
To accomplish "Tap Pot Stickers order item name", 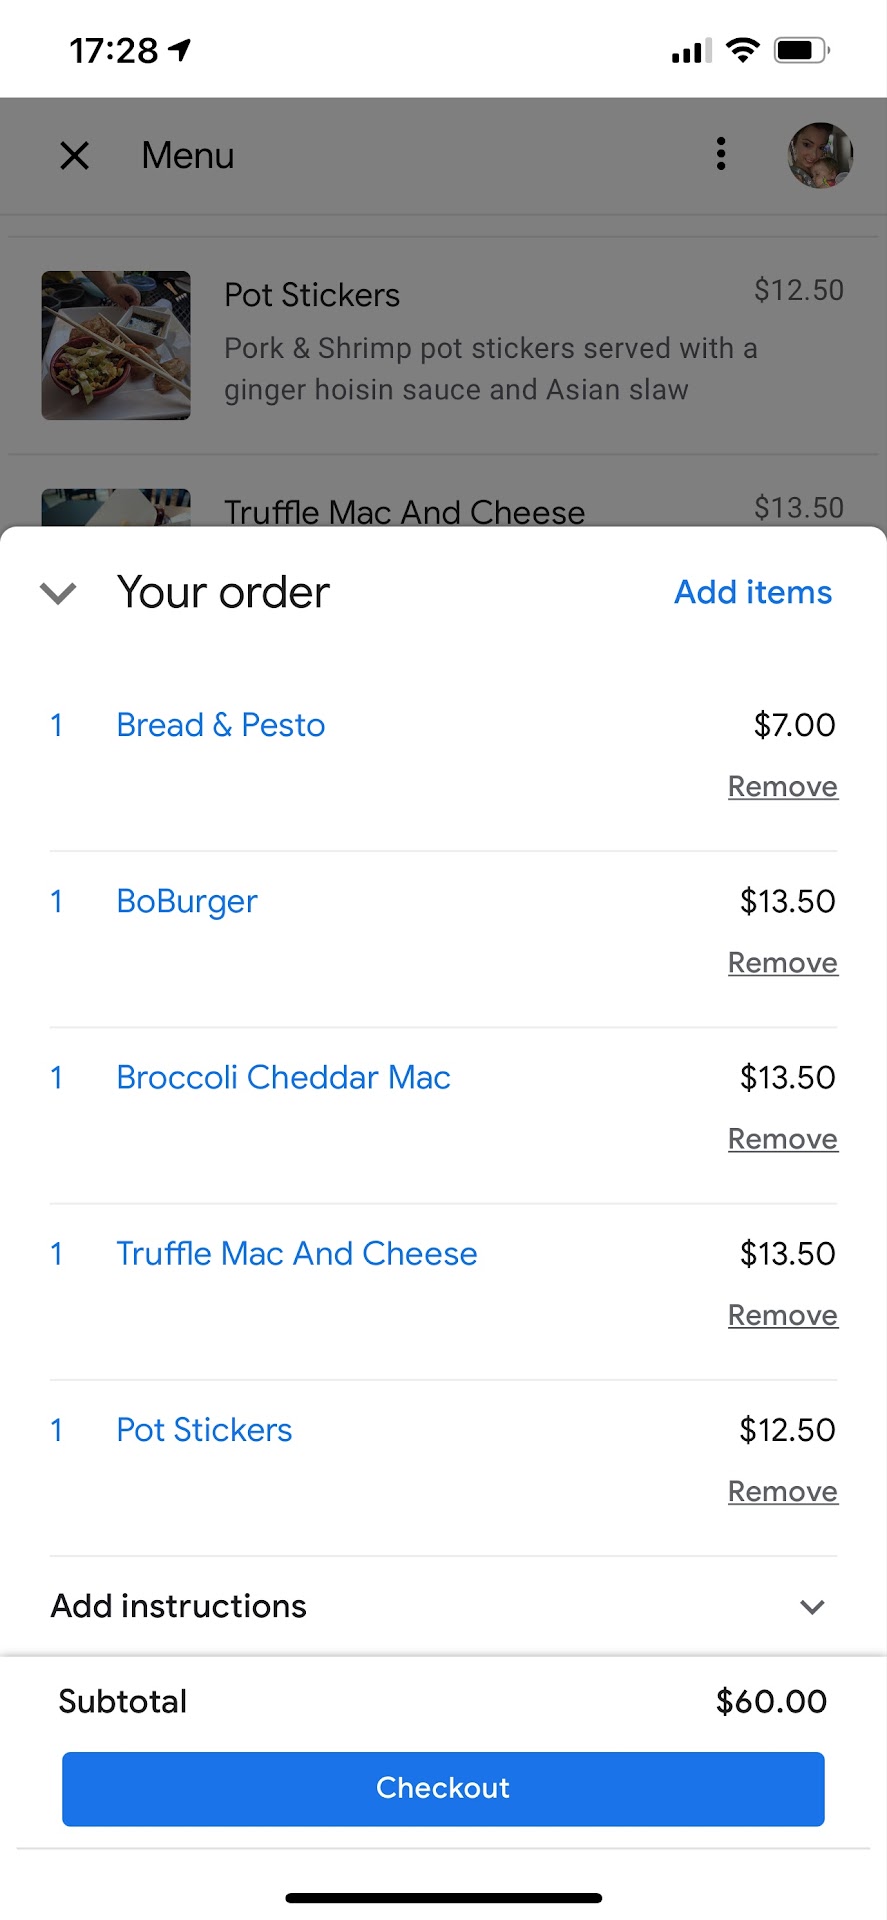I will click(204, 1430).
